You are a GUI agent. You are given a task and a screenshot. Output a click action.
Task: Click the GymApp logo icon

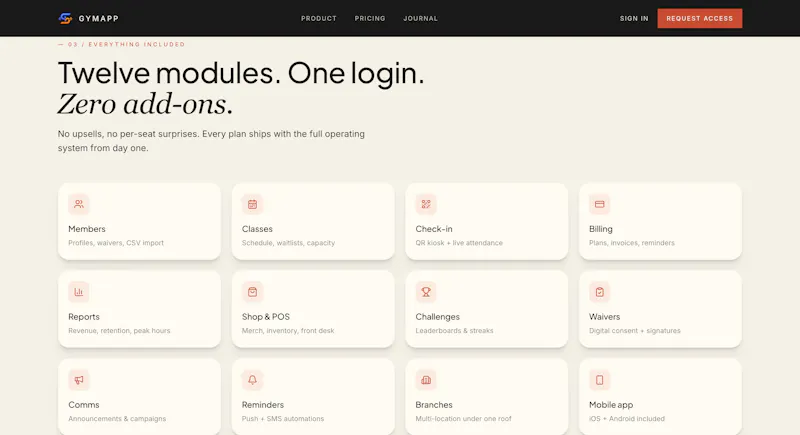click(65, 18)
